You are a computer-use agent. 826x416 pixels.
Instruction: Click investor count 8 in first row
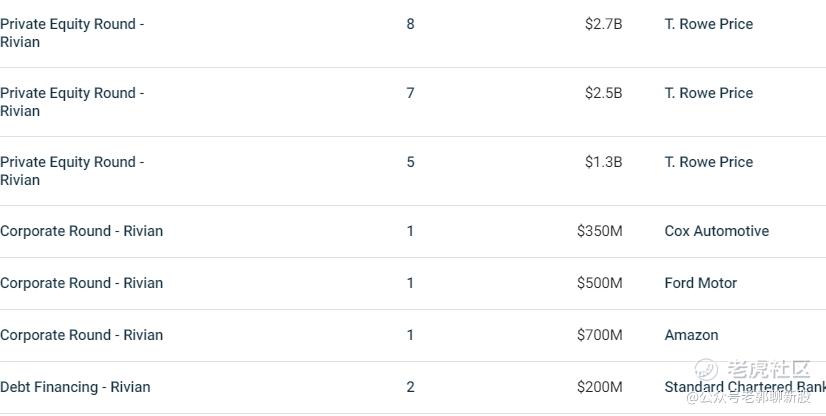(x=410, y=24)
